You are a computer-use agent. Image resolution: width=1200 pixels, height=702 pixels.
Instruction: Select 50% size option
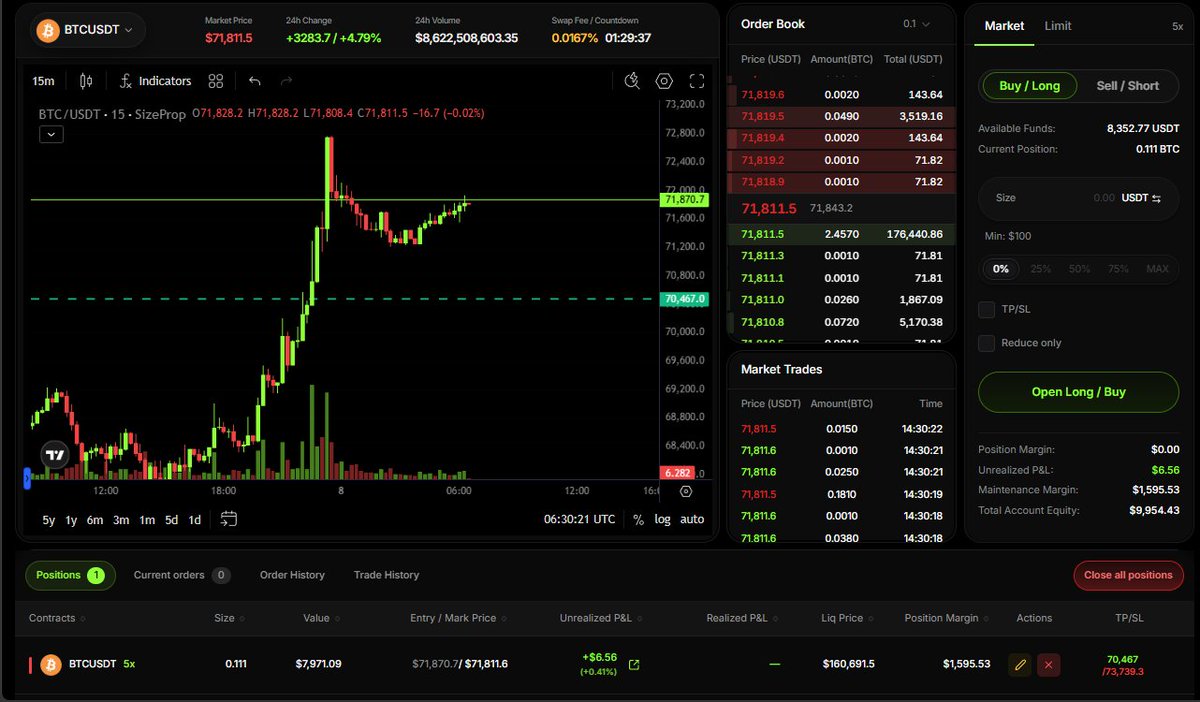1080,269
